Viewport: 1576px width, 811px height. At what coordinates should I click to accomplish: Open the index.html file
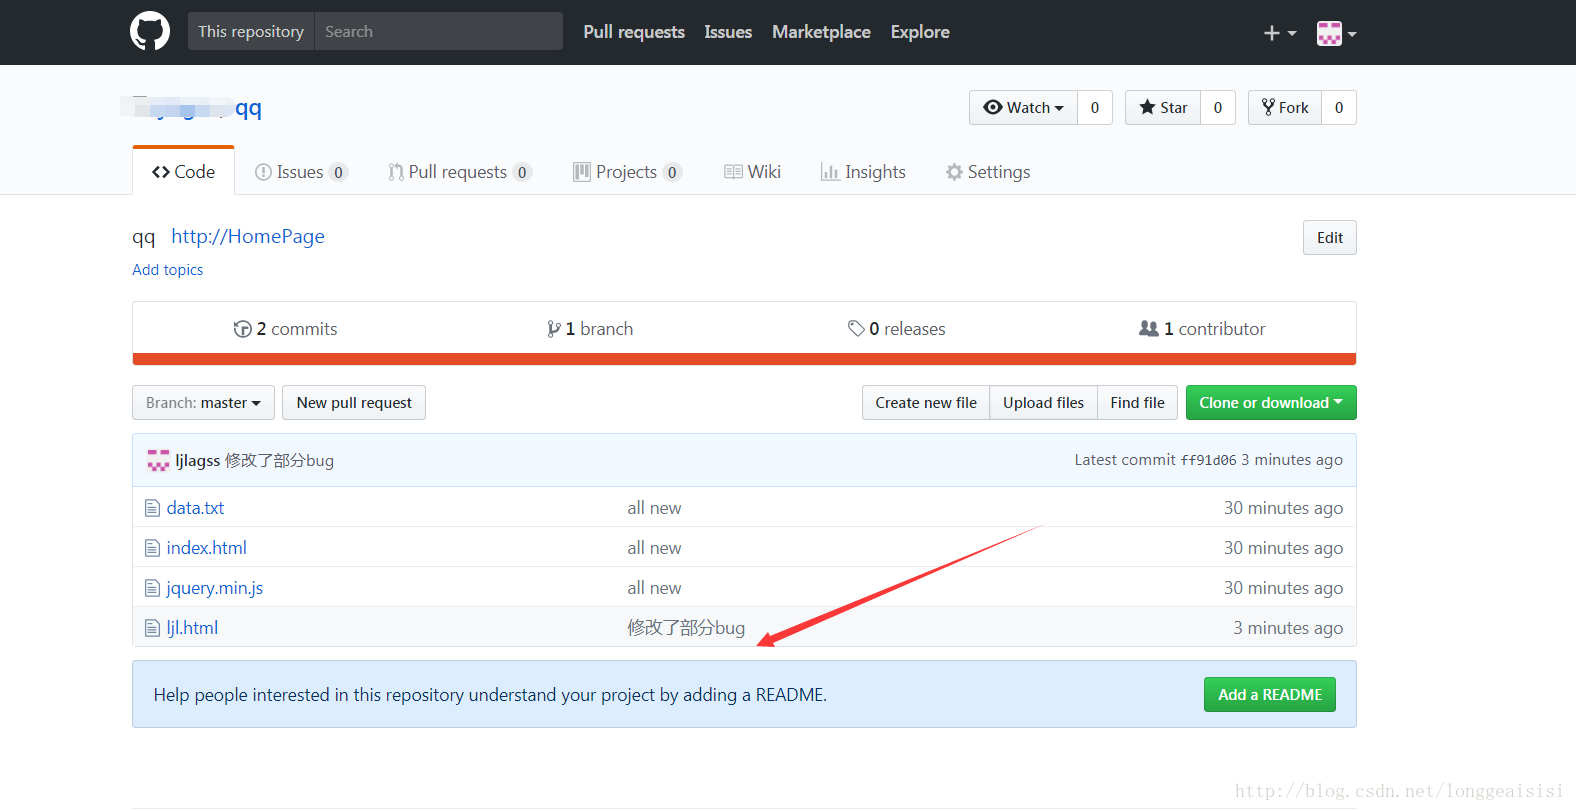click(x=206, y=548)
